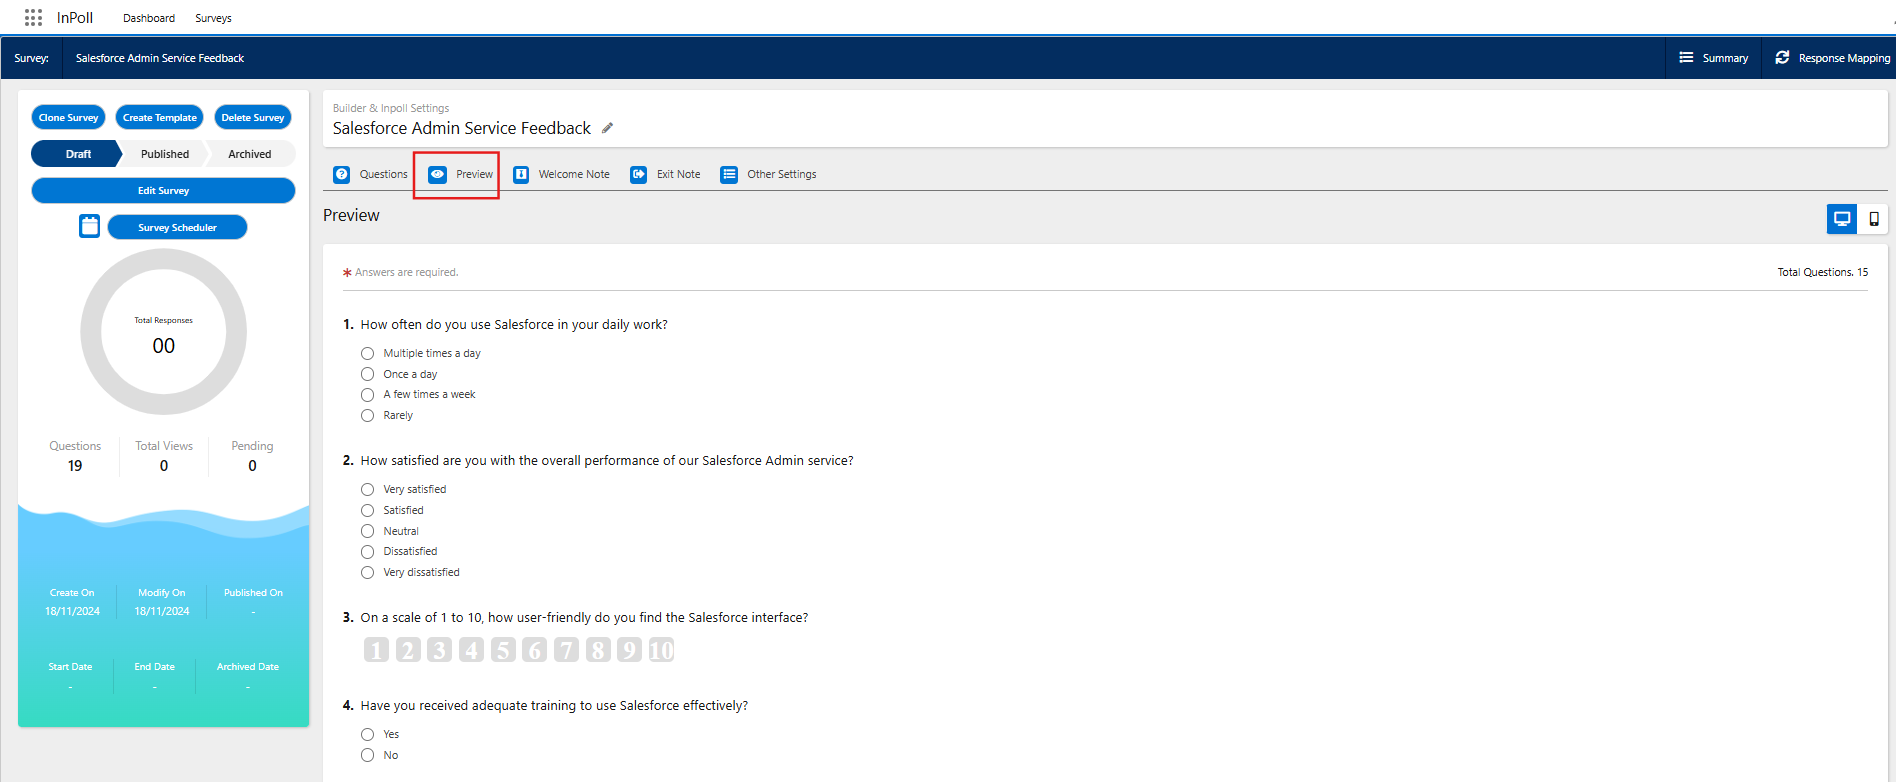The height and width of the screenshot is (782, 1896).
Task: Select rating 3 on the scale
Action: click(439, 650)
